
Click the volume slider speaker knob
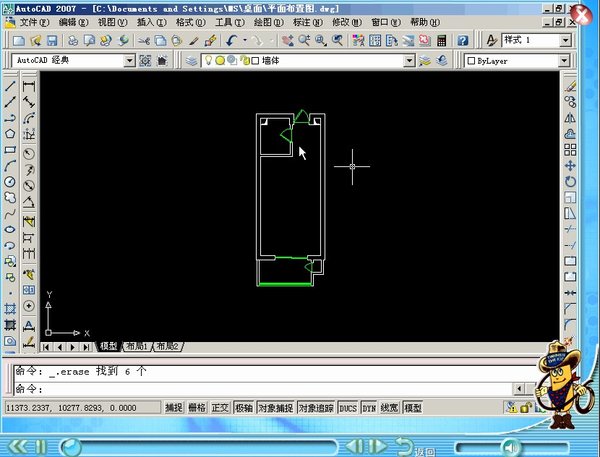click(x=510, y=447)
